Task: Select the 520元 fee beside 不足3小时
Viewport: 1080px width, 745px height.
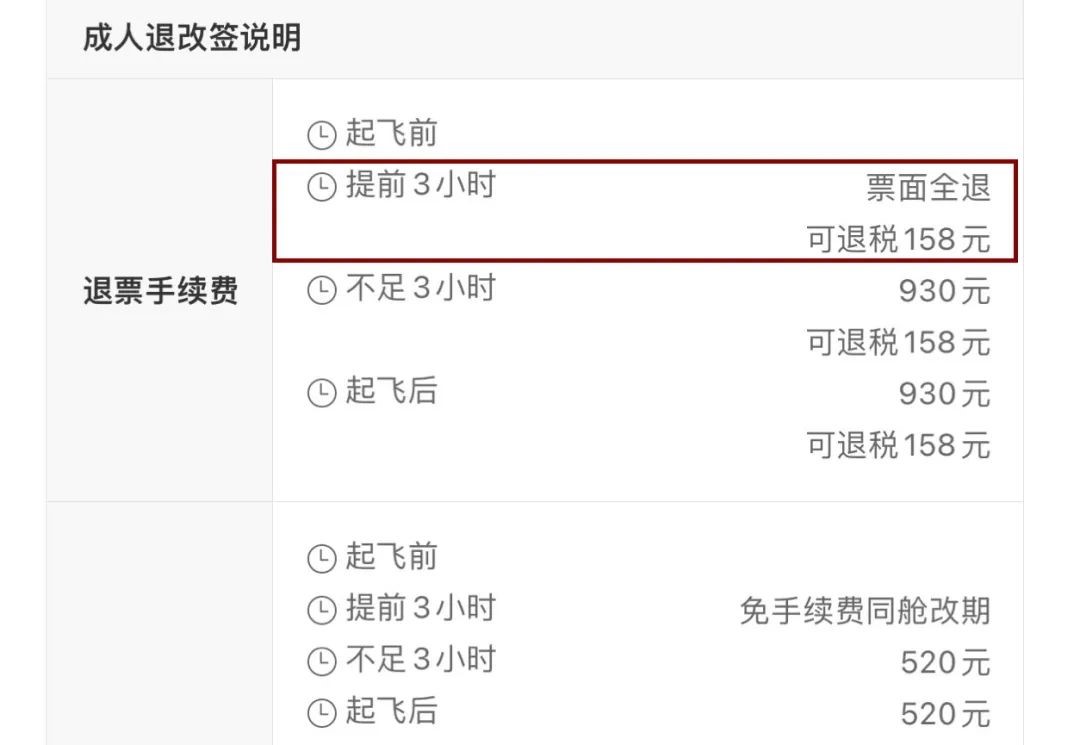Action: coord(945,662)
